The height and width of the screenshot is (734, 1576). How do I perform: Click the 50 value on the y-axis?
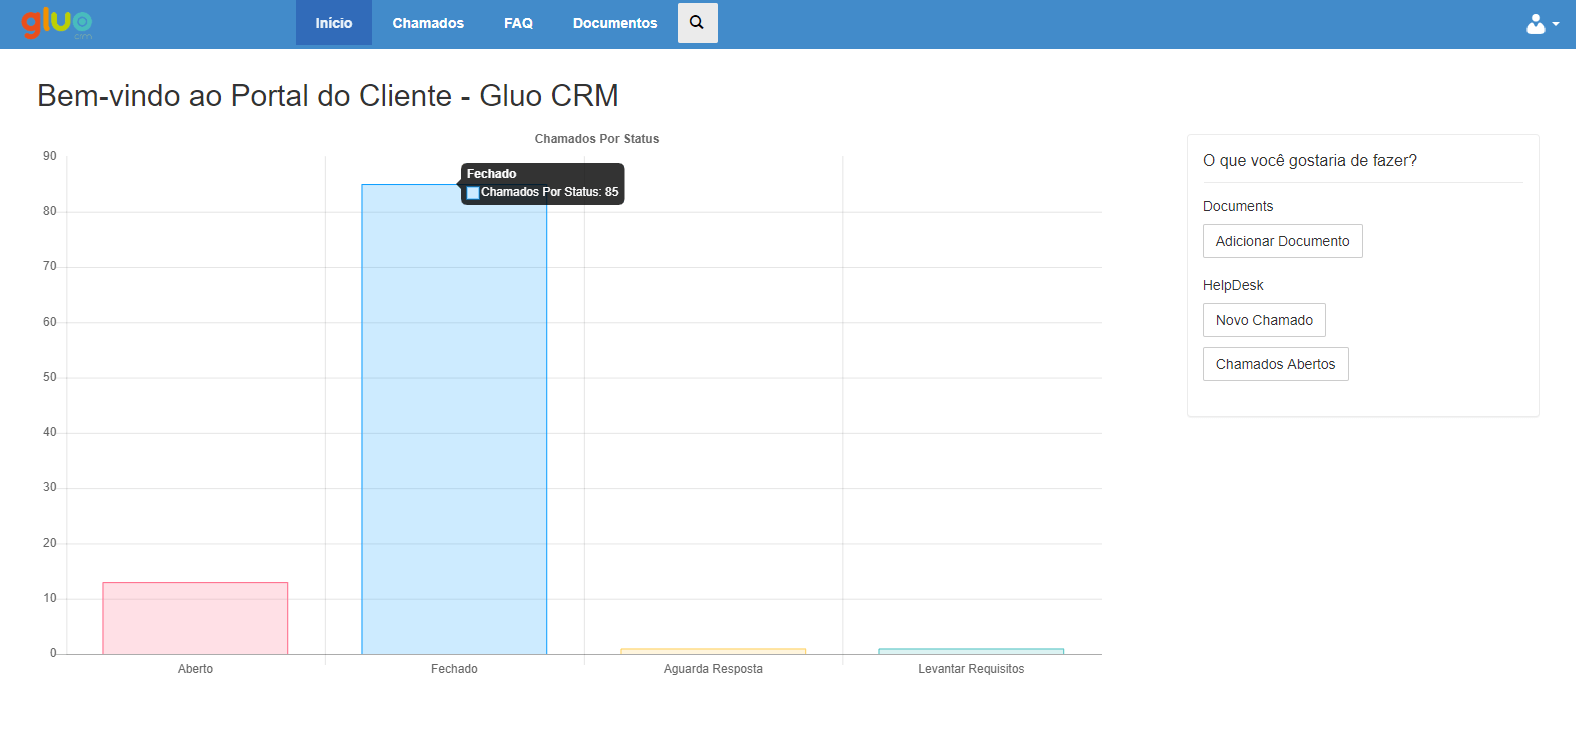click(50, 377)
